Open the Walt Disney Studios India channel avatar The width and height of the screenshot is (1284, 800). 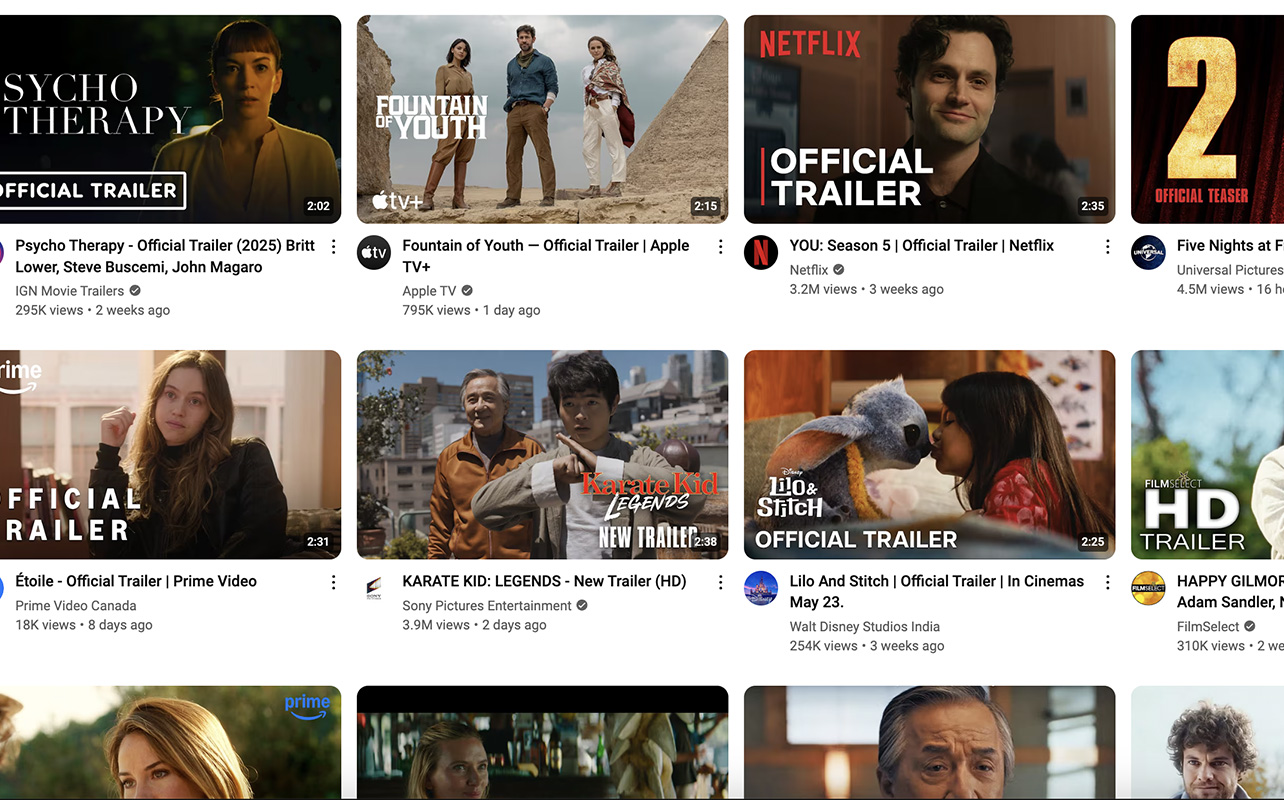pos(761,588)
